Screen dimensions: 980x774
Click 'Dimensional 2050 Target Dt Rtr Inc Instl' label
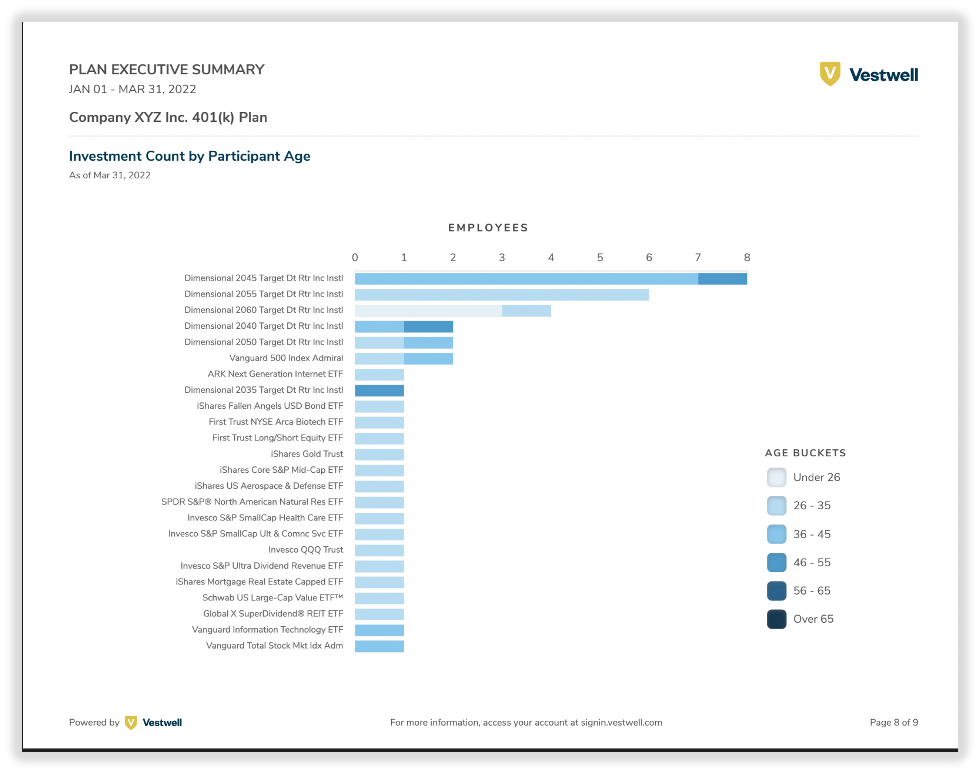click(264, 342)
